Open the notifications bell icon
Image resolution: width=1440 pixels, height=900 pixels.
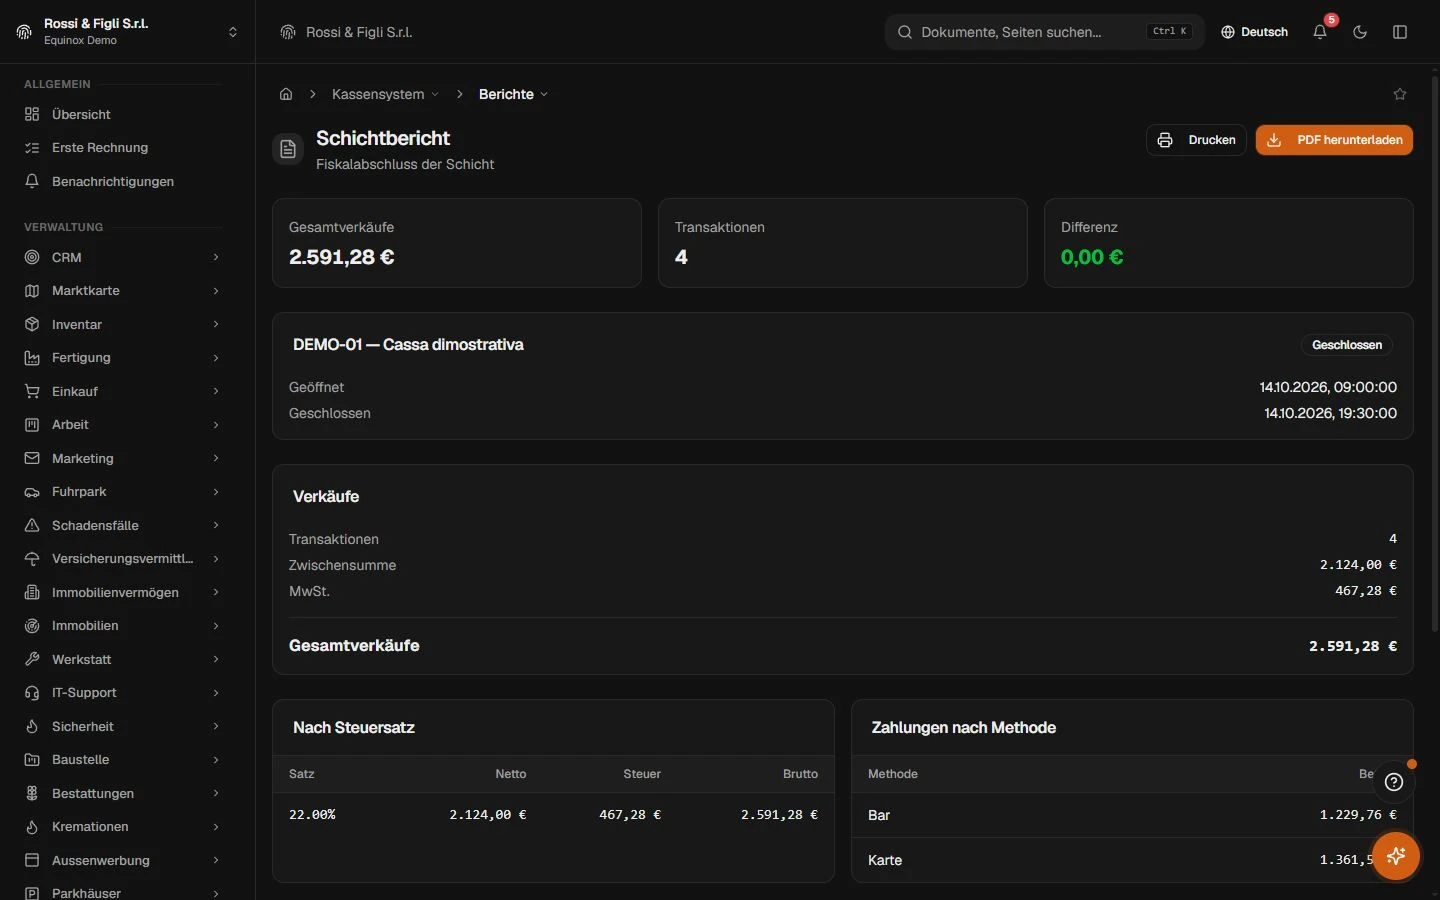1320,32
